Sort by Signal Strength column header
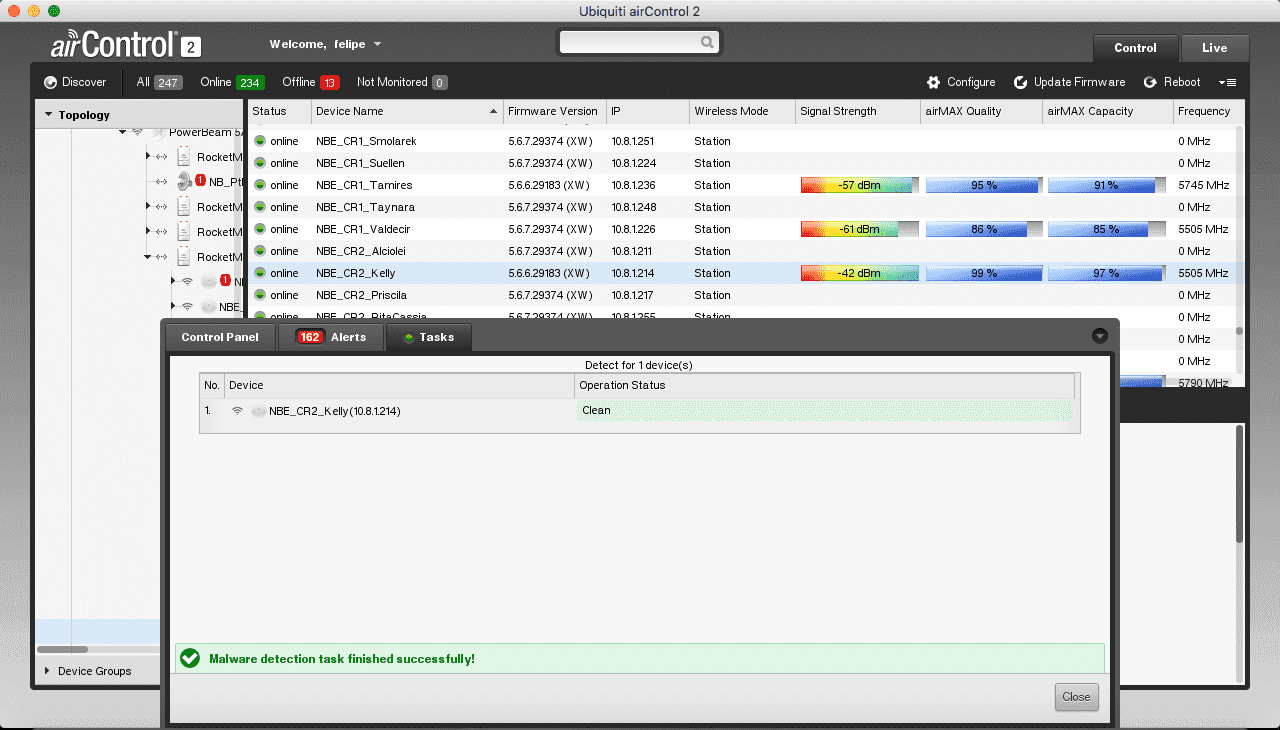 858,111
